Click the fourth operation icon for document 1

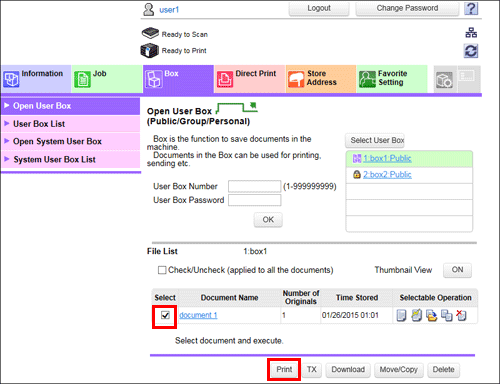click(447, 315)
